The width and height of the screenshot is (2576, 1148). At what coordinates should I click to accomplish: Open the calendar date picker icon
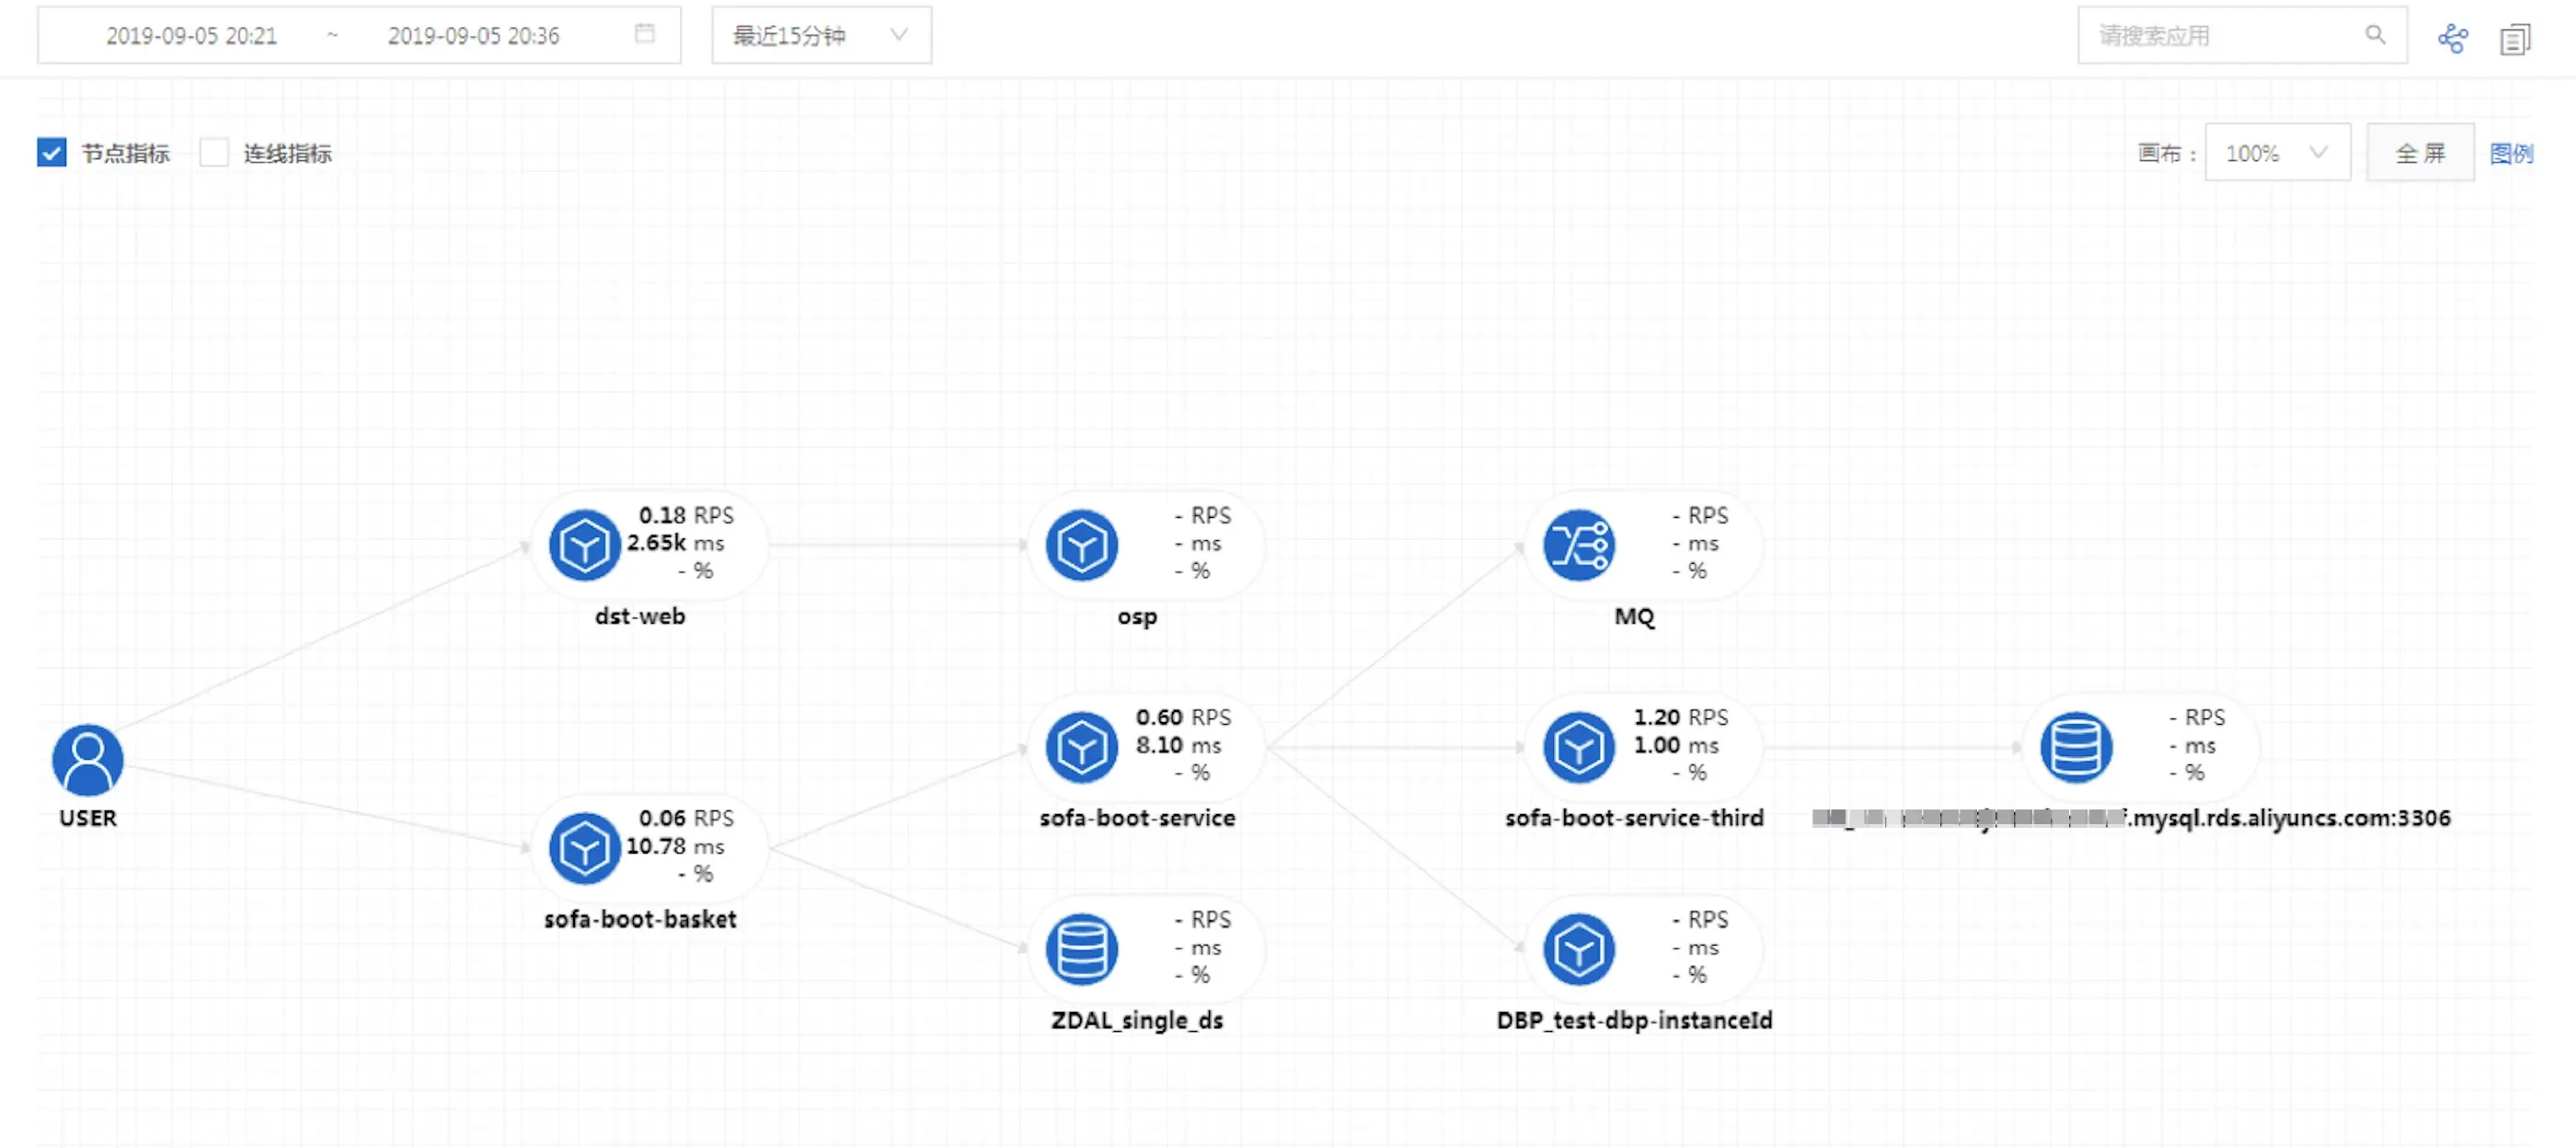(645, 35)
